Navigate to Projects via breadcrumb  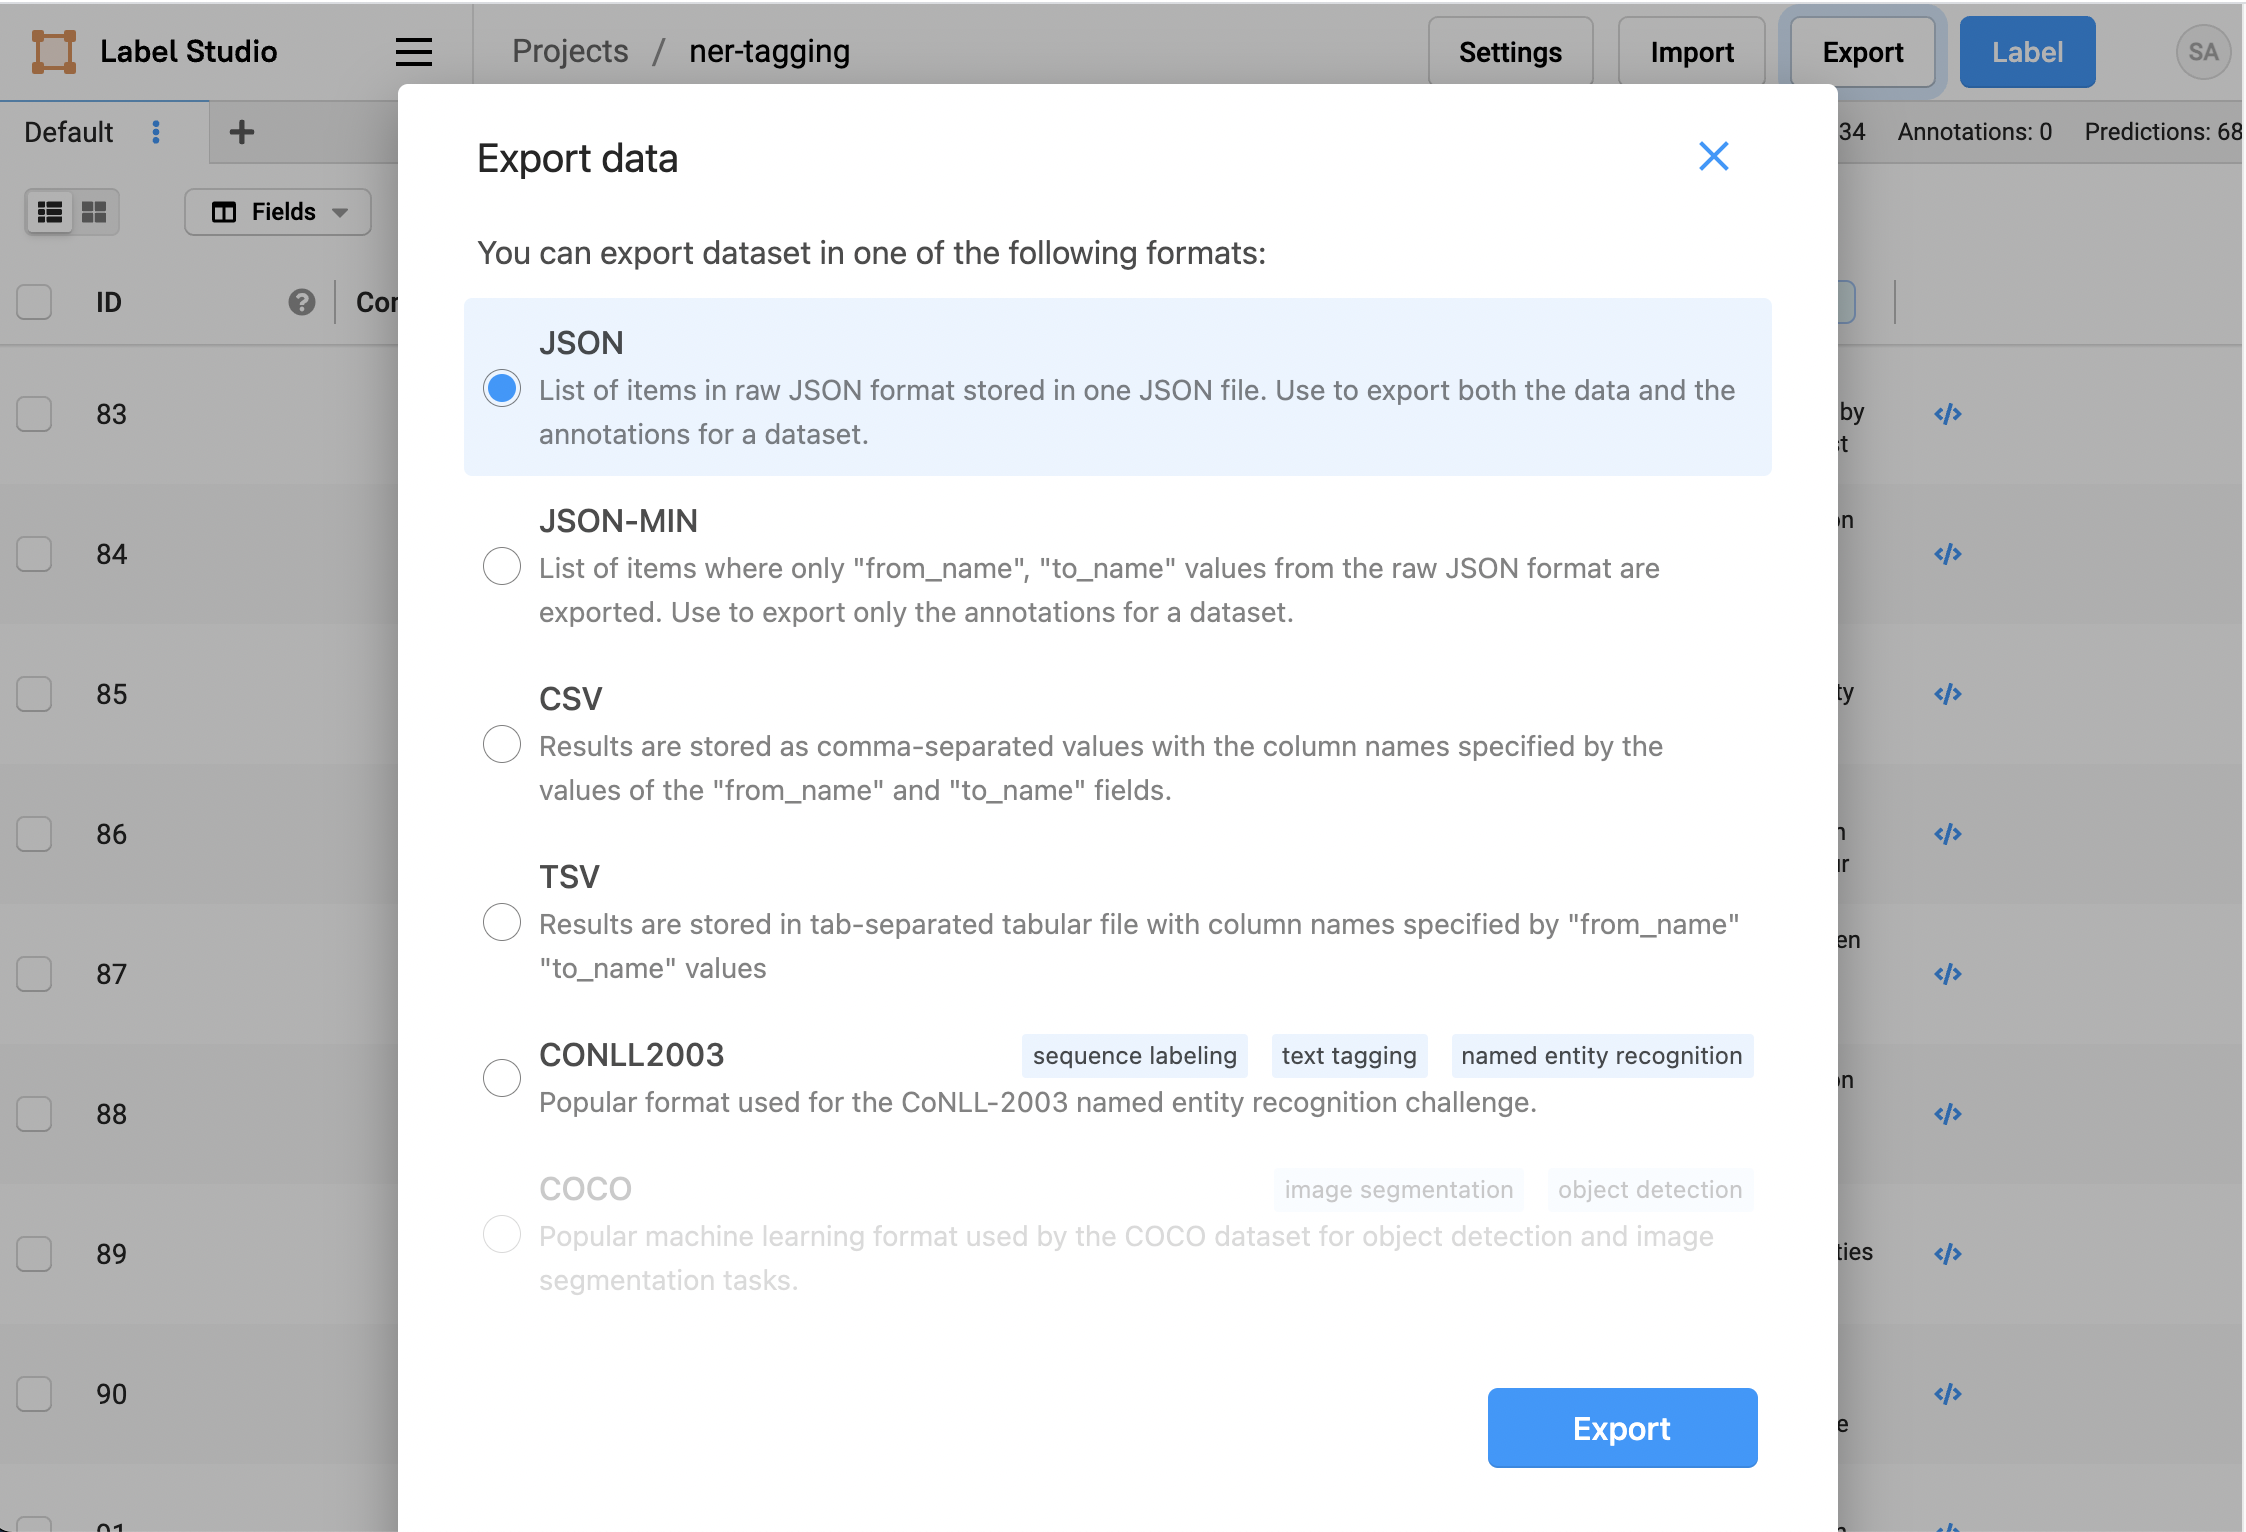(569, 50)
